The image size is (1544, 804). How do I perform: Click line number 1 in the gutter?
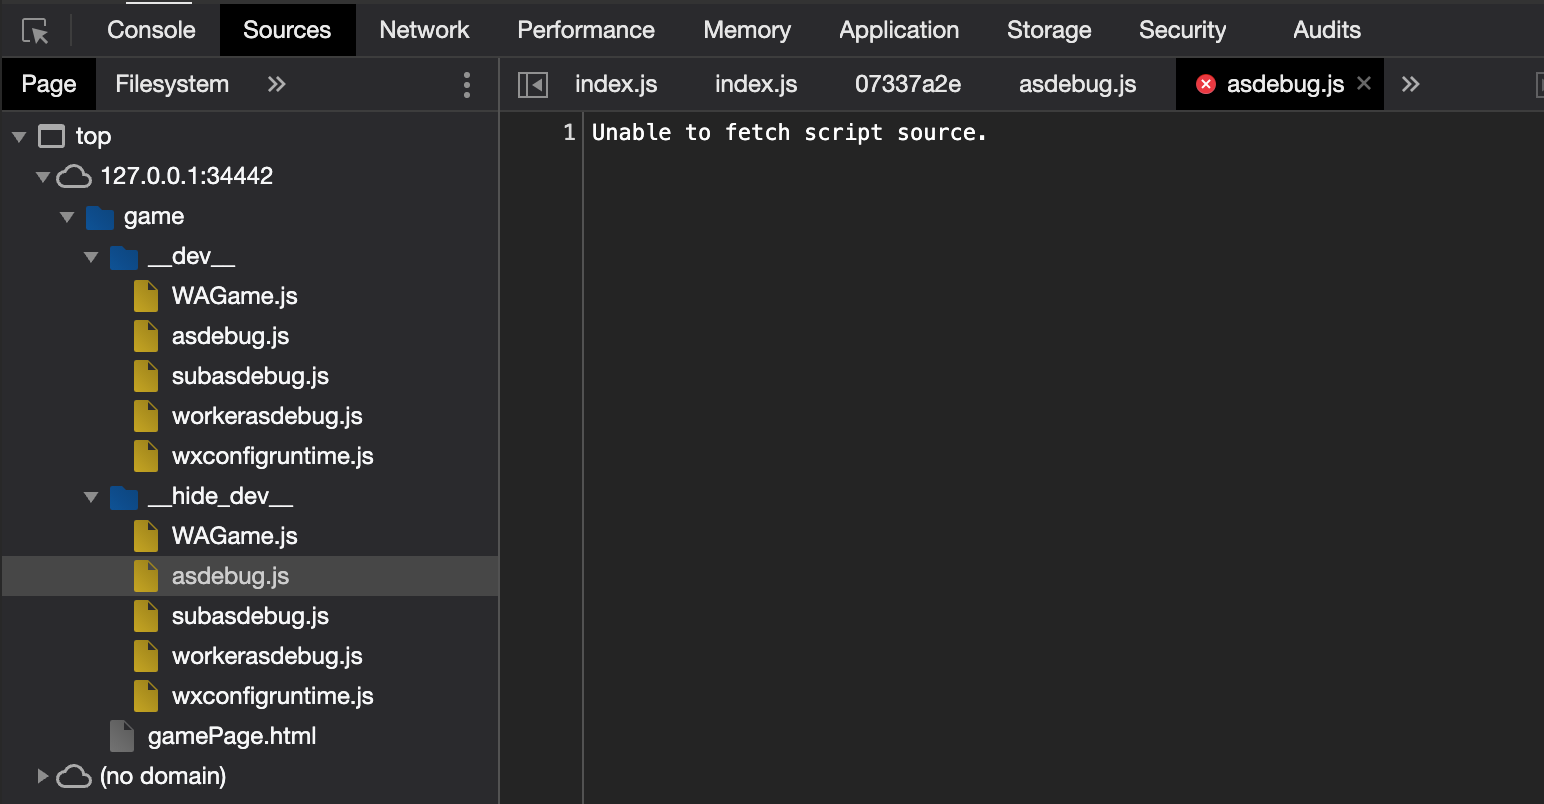568,133
